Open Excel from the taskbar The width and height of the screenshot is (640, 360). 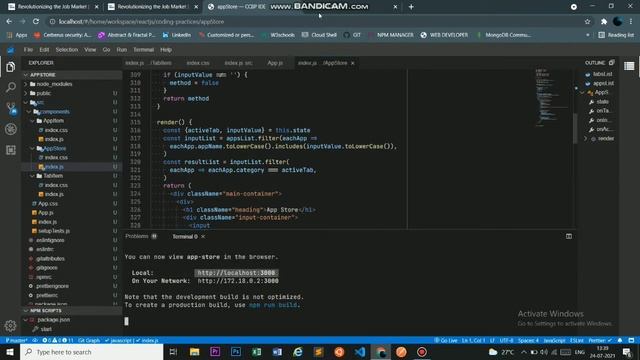(x=256, y=352)
